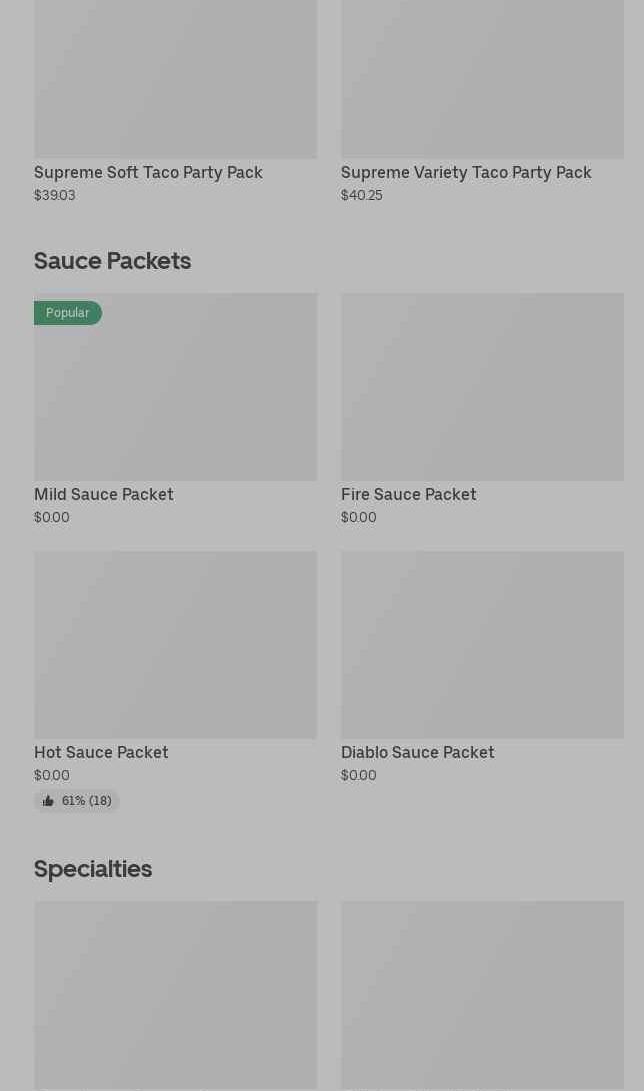Screen dimensions: 644x1091
Task: Click the $39.03 price
Action: (x=55, y=195)
